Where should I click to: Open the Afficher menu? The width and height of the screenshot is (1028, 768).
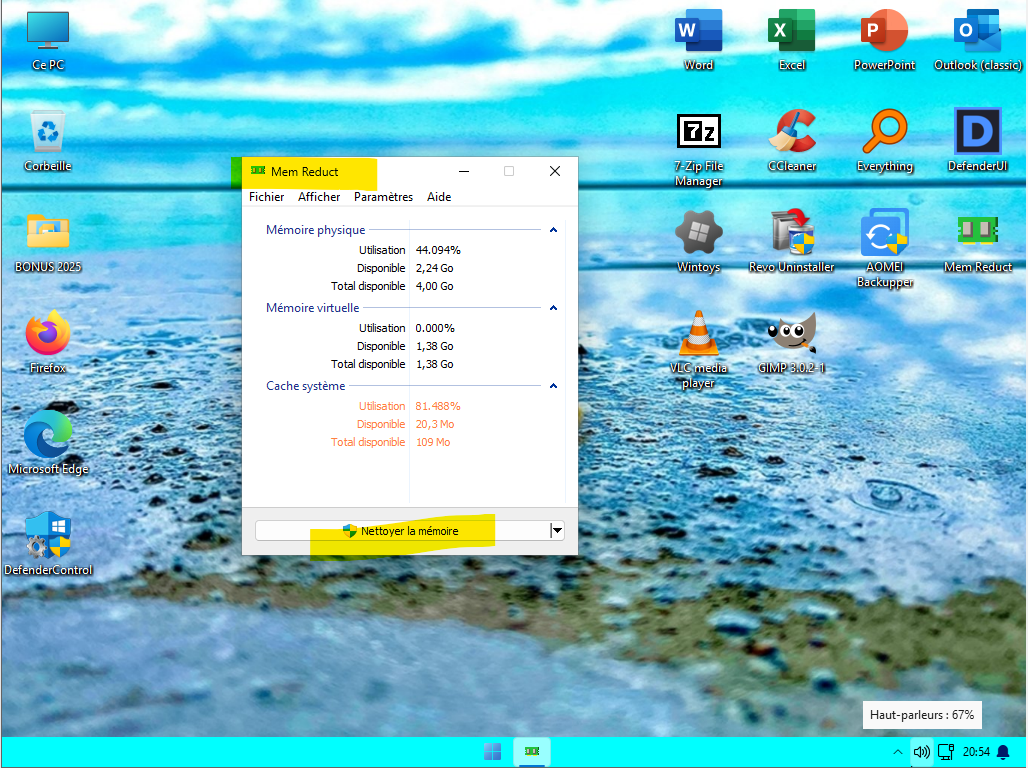(x=319, y=197)
